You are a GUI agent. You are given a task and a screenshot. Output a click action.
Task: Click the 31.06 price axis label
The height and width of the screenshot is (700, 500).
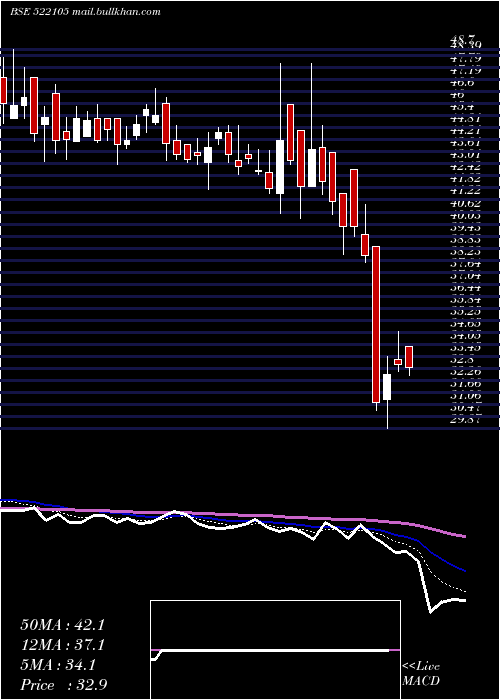point(465,396)
